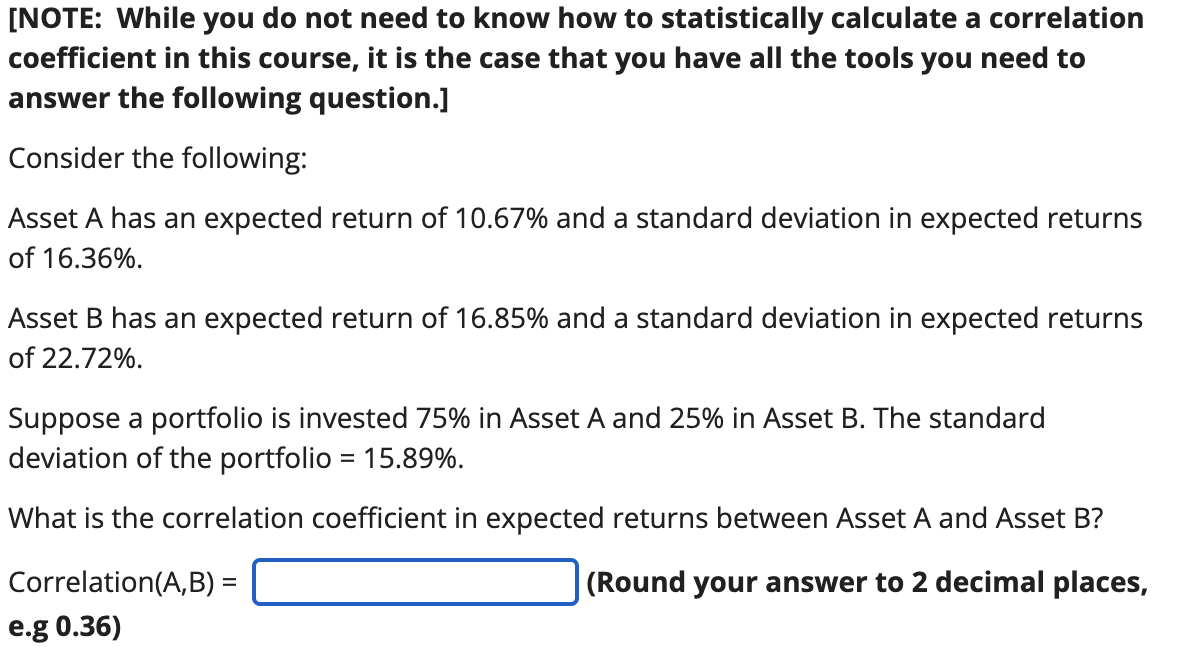This screenshot has width=1188, height=666.
Task: Click the 'Correlation(A,B) =' label
Action: (x=120, y=583)
